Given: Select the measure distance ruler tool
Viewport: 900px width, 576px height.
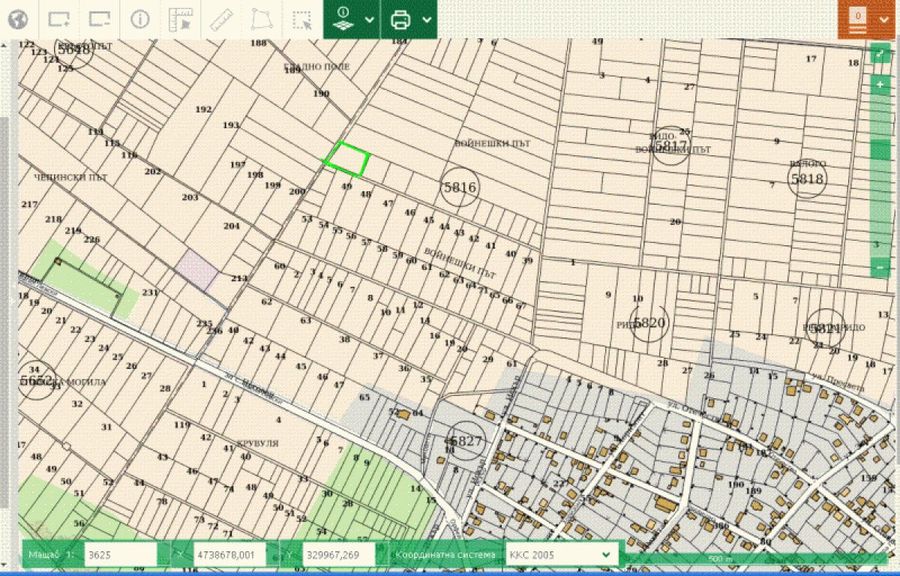Looking at the screenshot, I should (x=221, y=19).
